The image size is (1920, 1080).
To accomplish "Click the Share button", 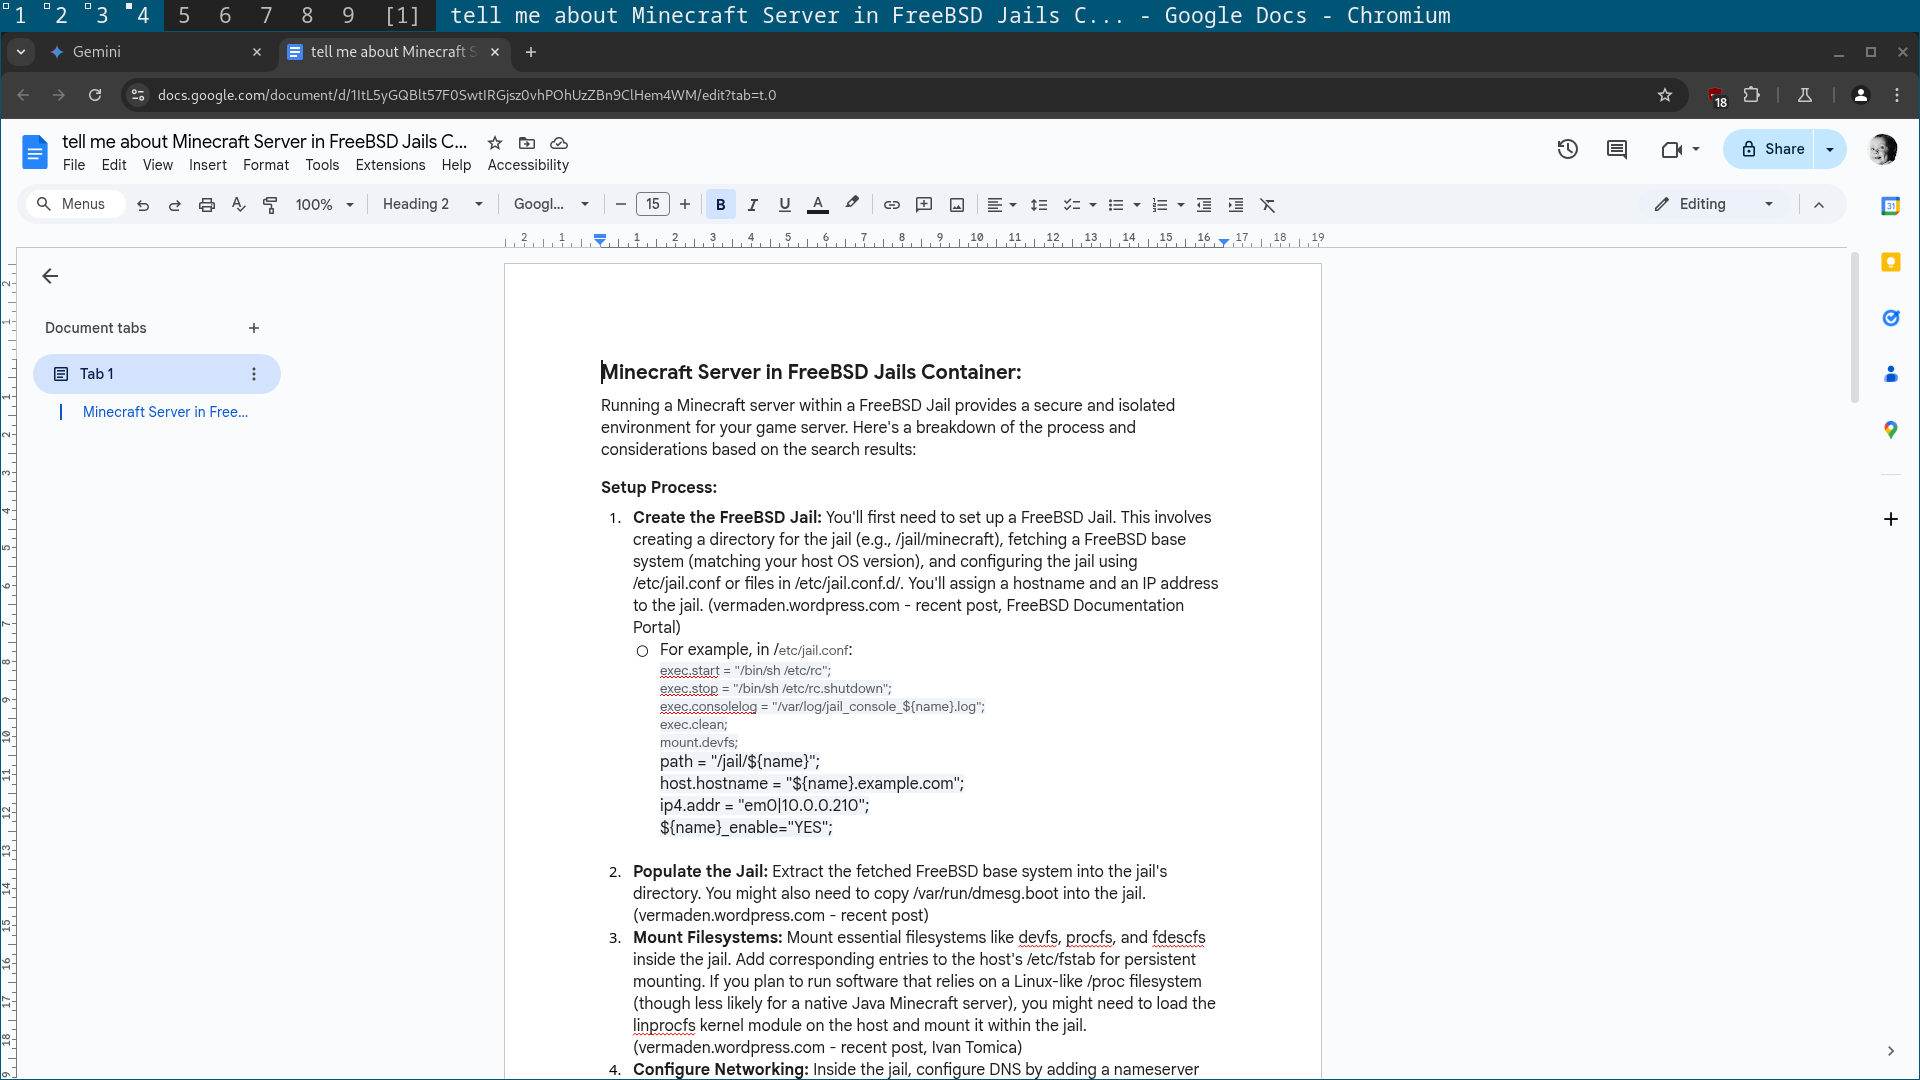I will pos(1771,149).
